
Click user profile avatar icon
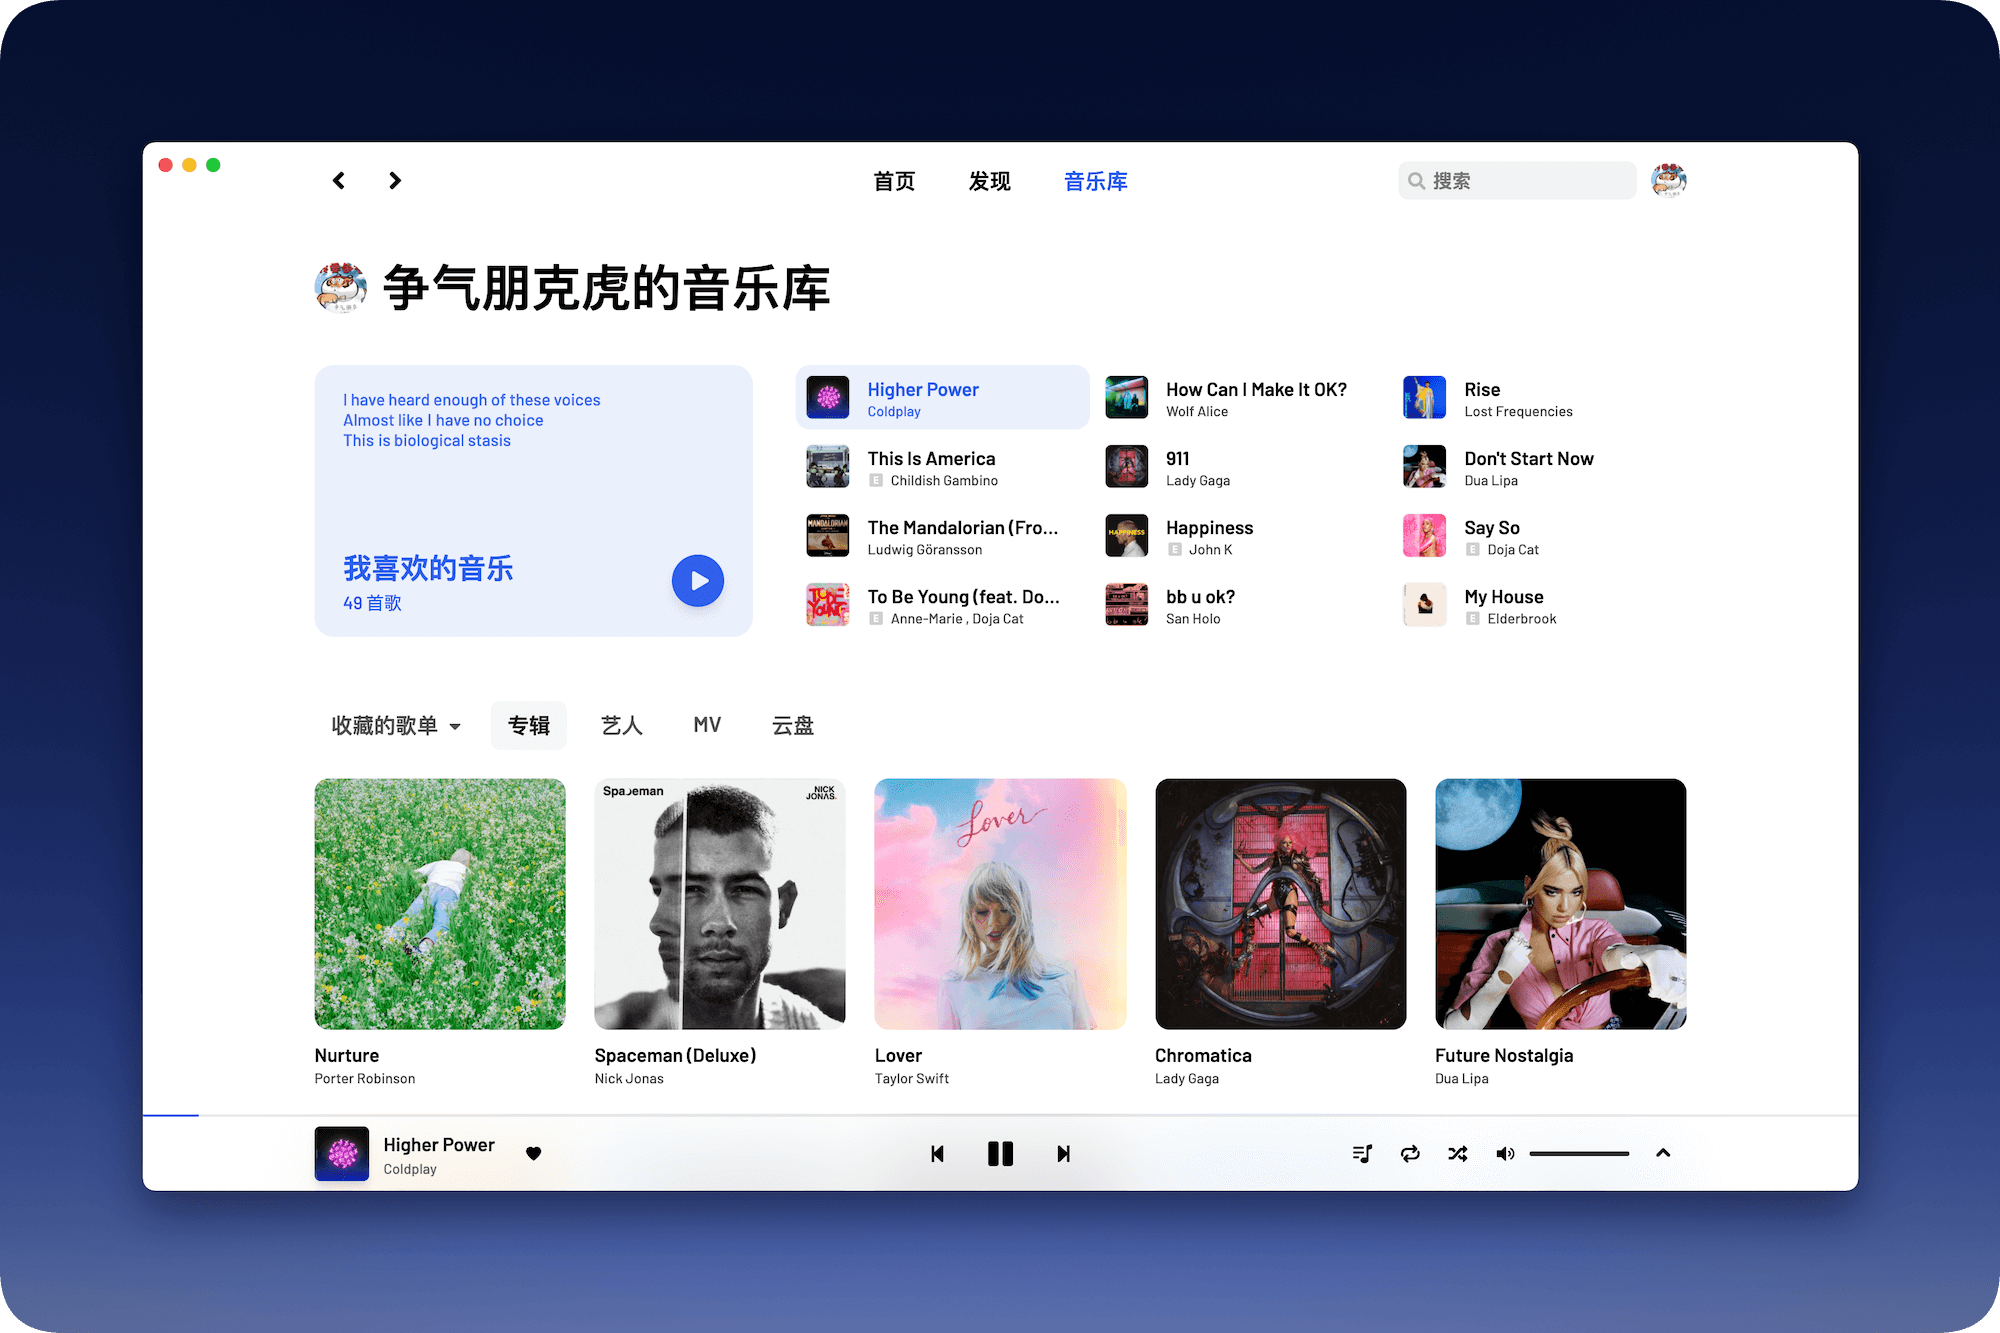(1668, 180)
